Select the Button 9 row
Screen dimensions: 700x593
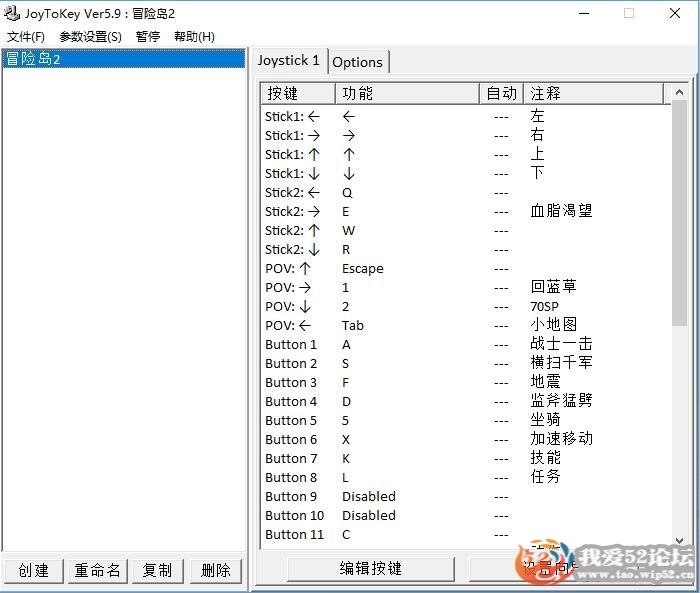[x=466, y=496]
